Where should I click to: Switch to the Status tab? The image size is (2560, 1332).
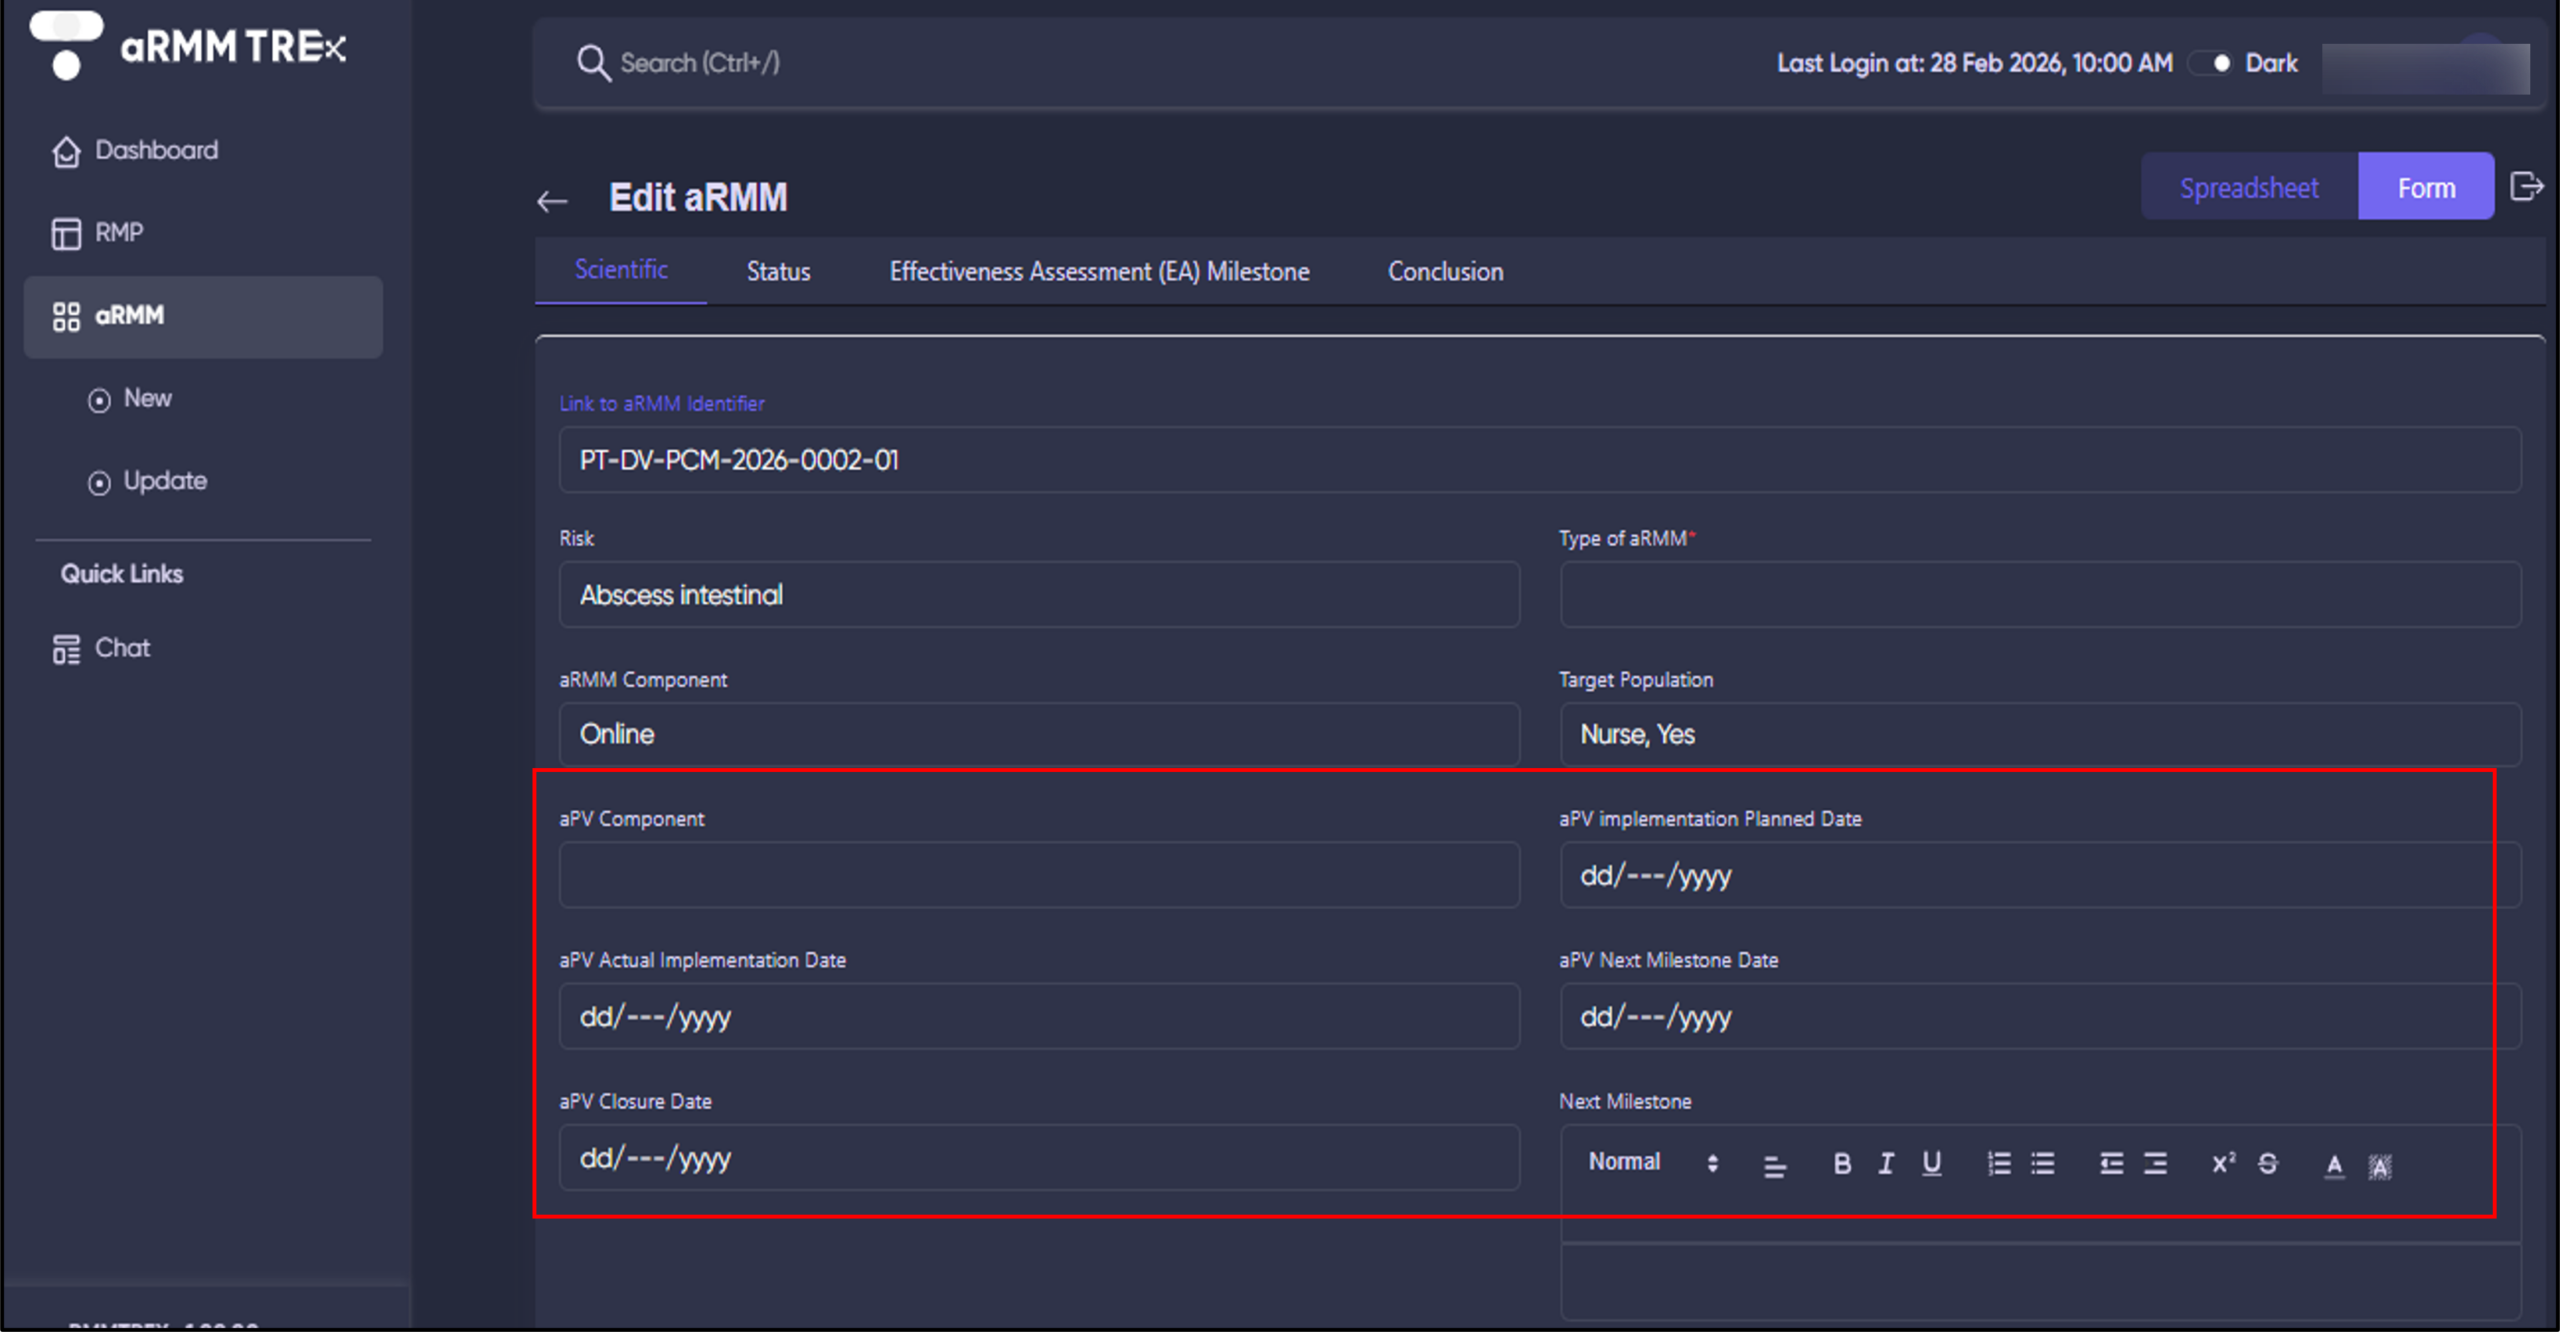(778, 271)
